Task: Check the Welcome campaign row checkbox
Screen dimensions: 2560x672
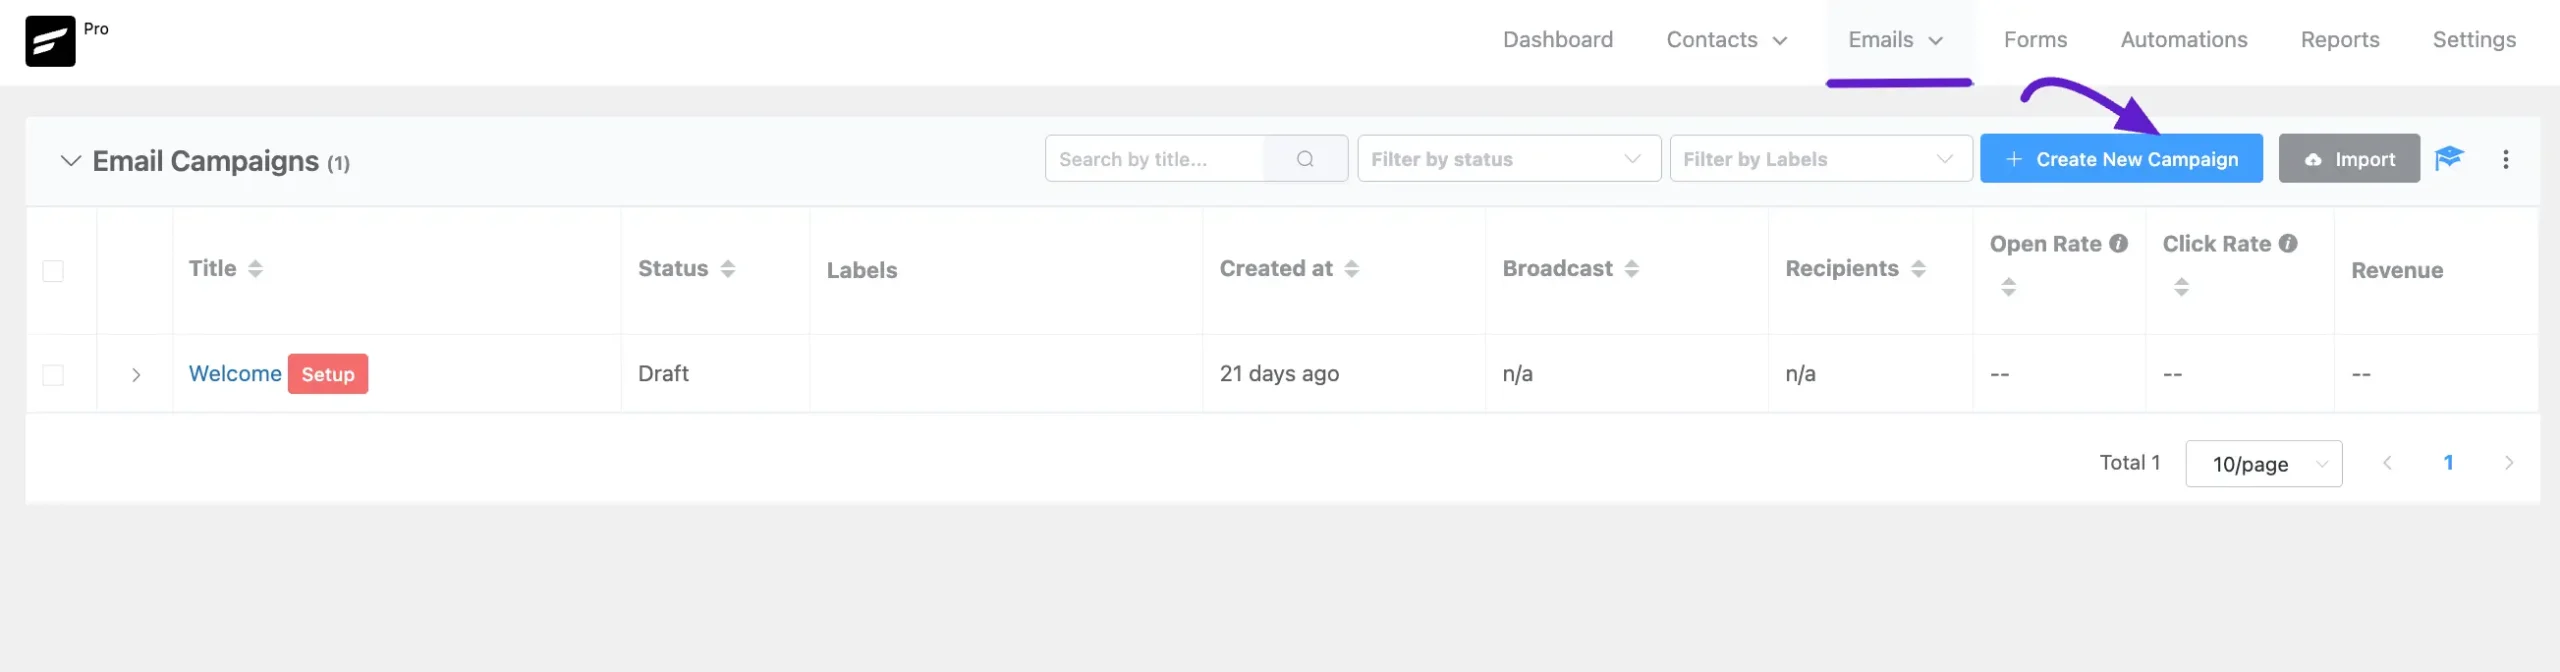Action: 53,375
